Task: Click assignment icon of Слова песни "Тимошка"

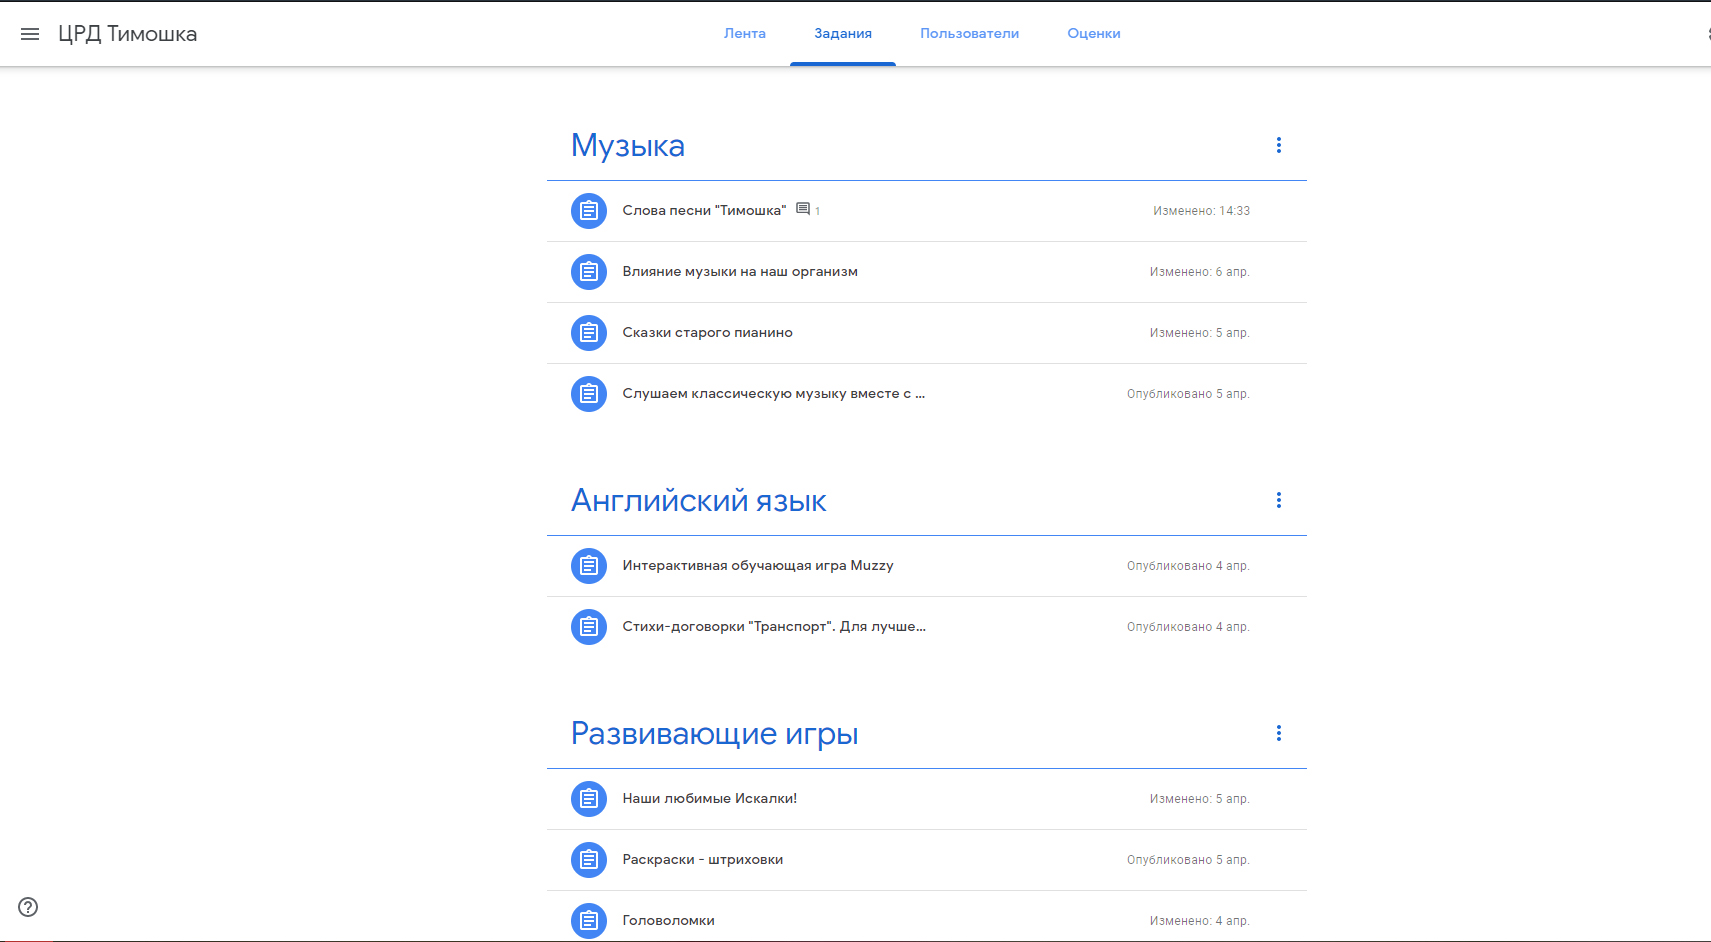Action: tap(589, 211)
